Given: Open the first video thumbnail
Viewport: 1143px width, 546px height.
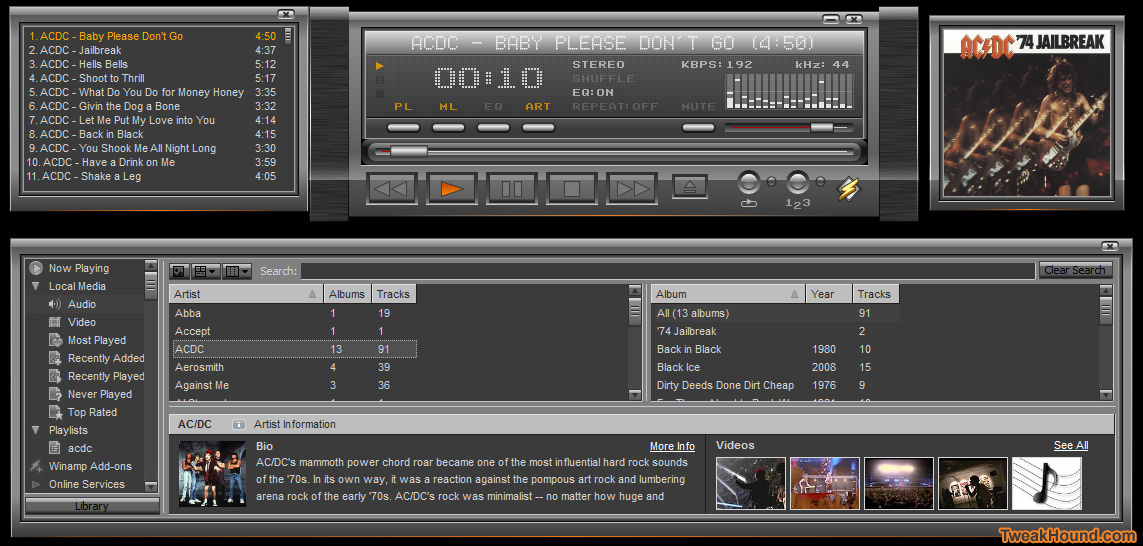Looking at the screenshot, I should (751, 483).
